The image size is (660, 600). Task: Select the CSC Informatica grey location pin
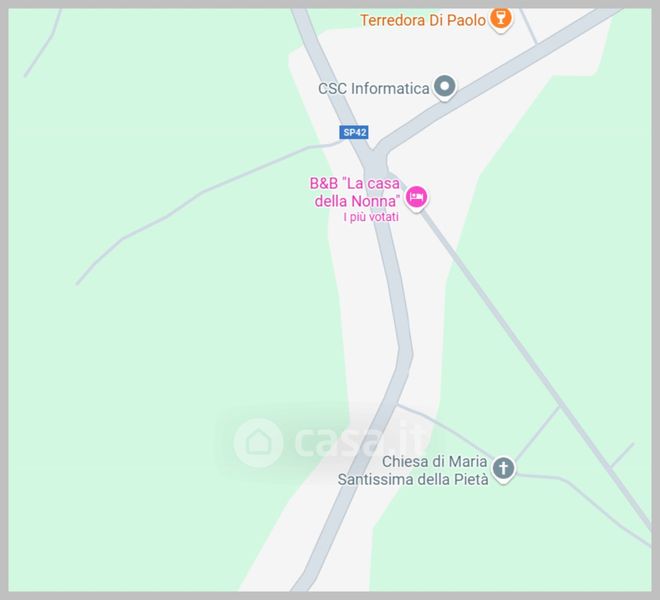click(444, 87)
